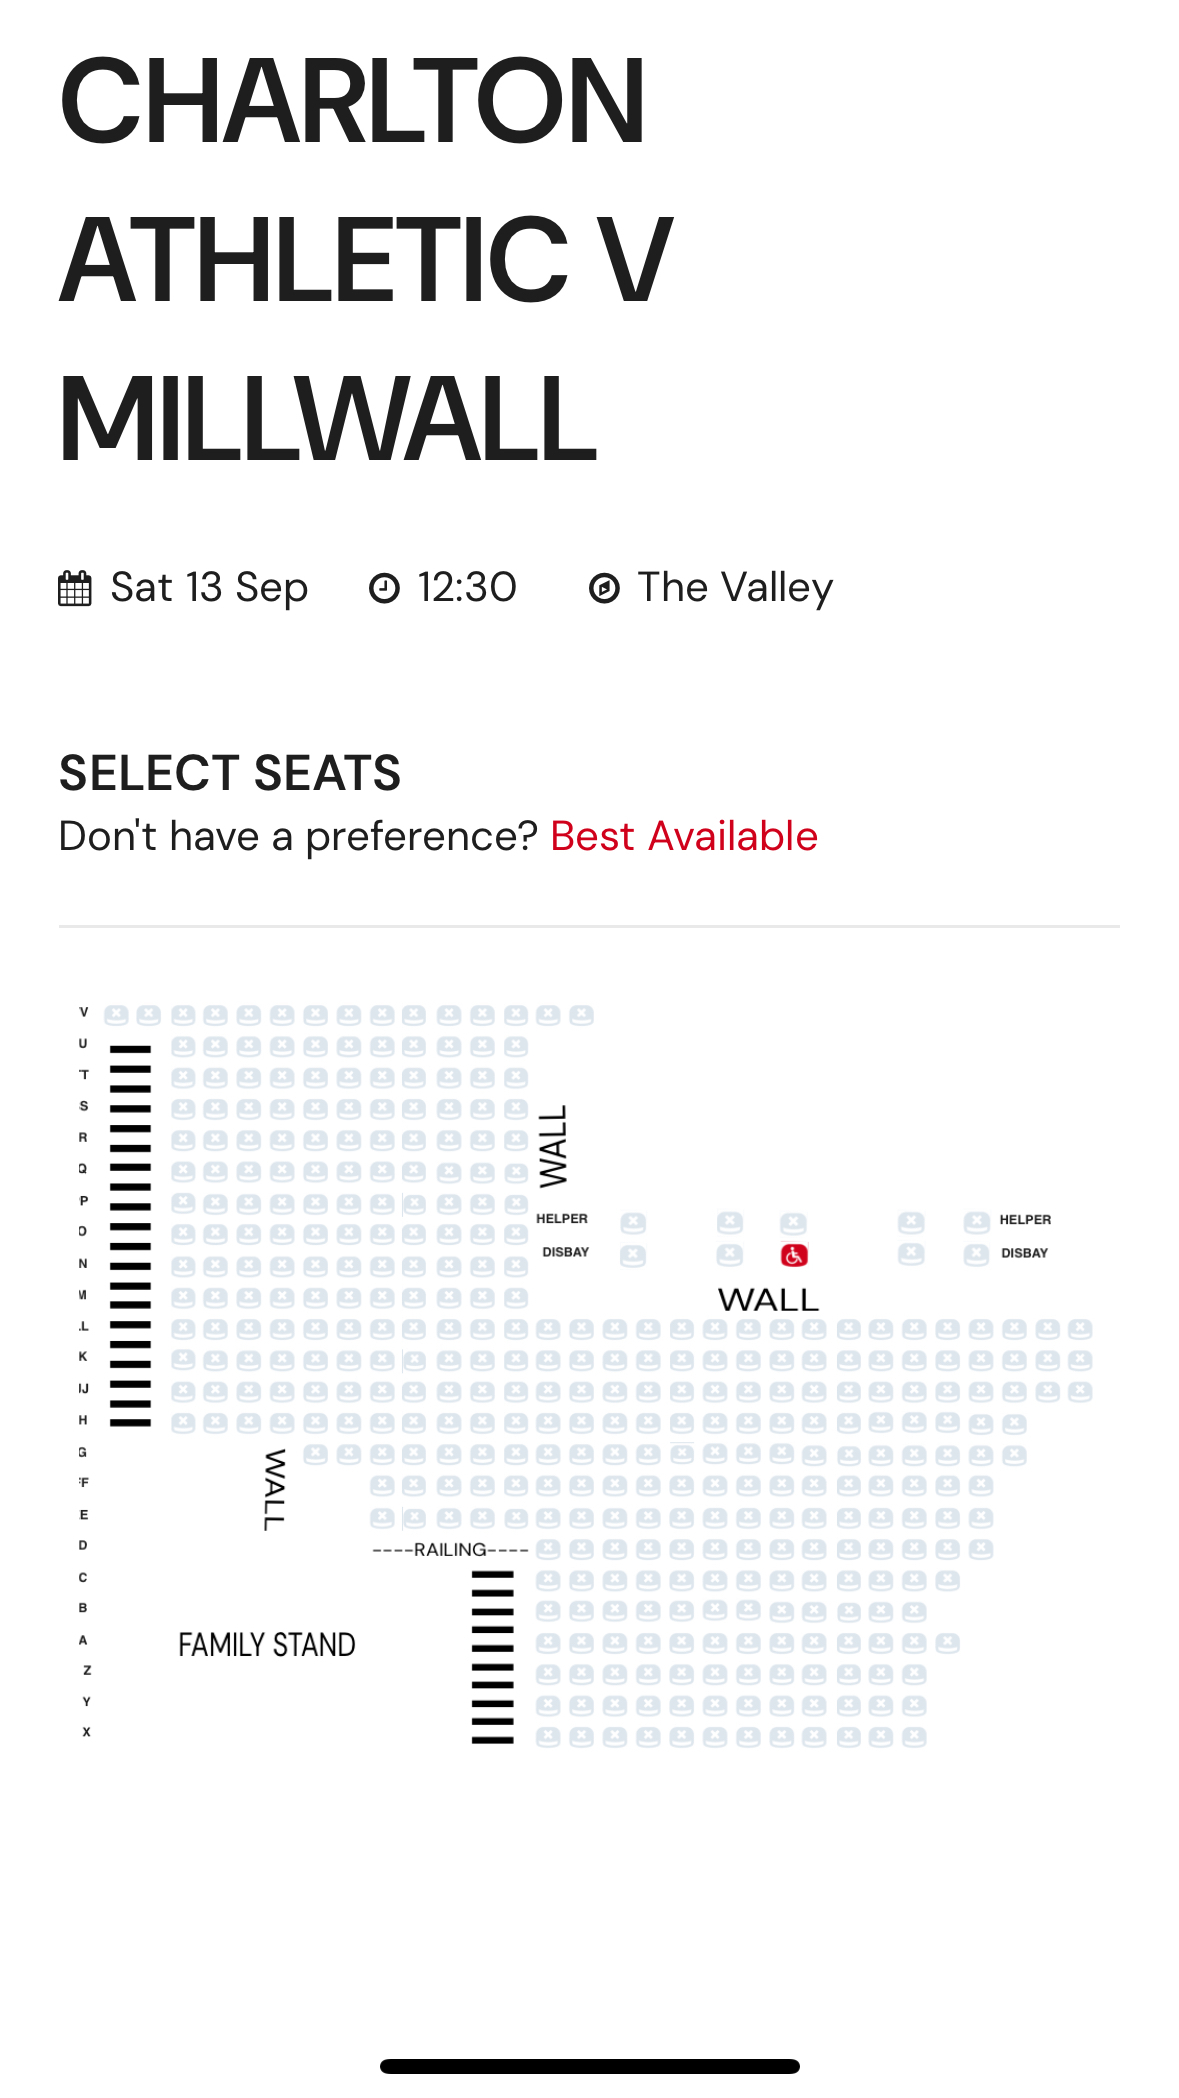Pick the seat beside the right DISBAY label

(x=977, y=1255)
